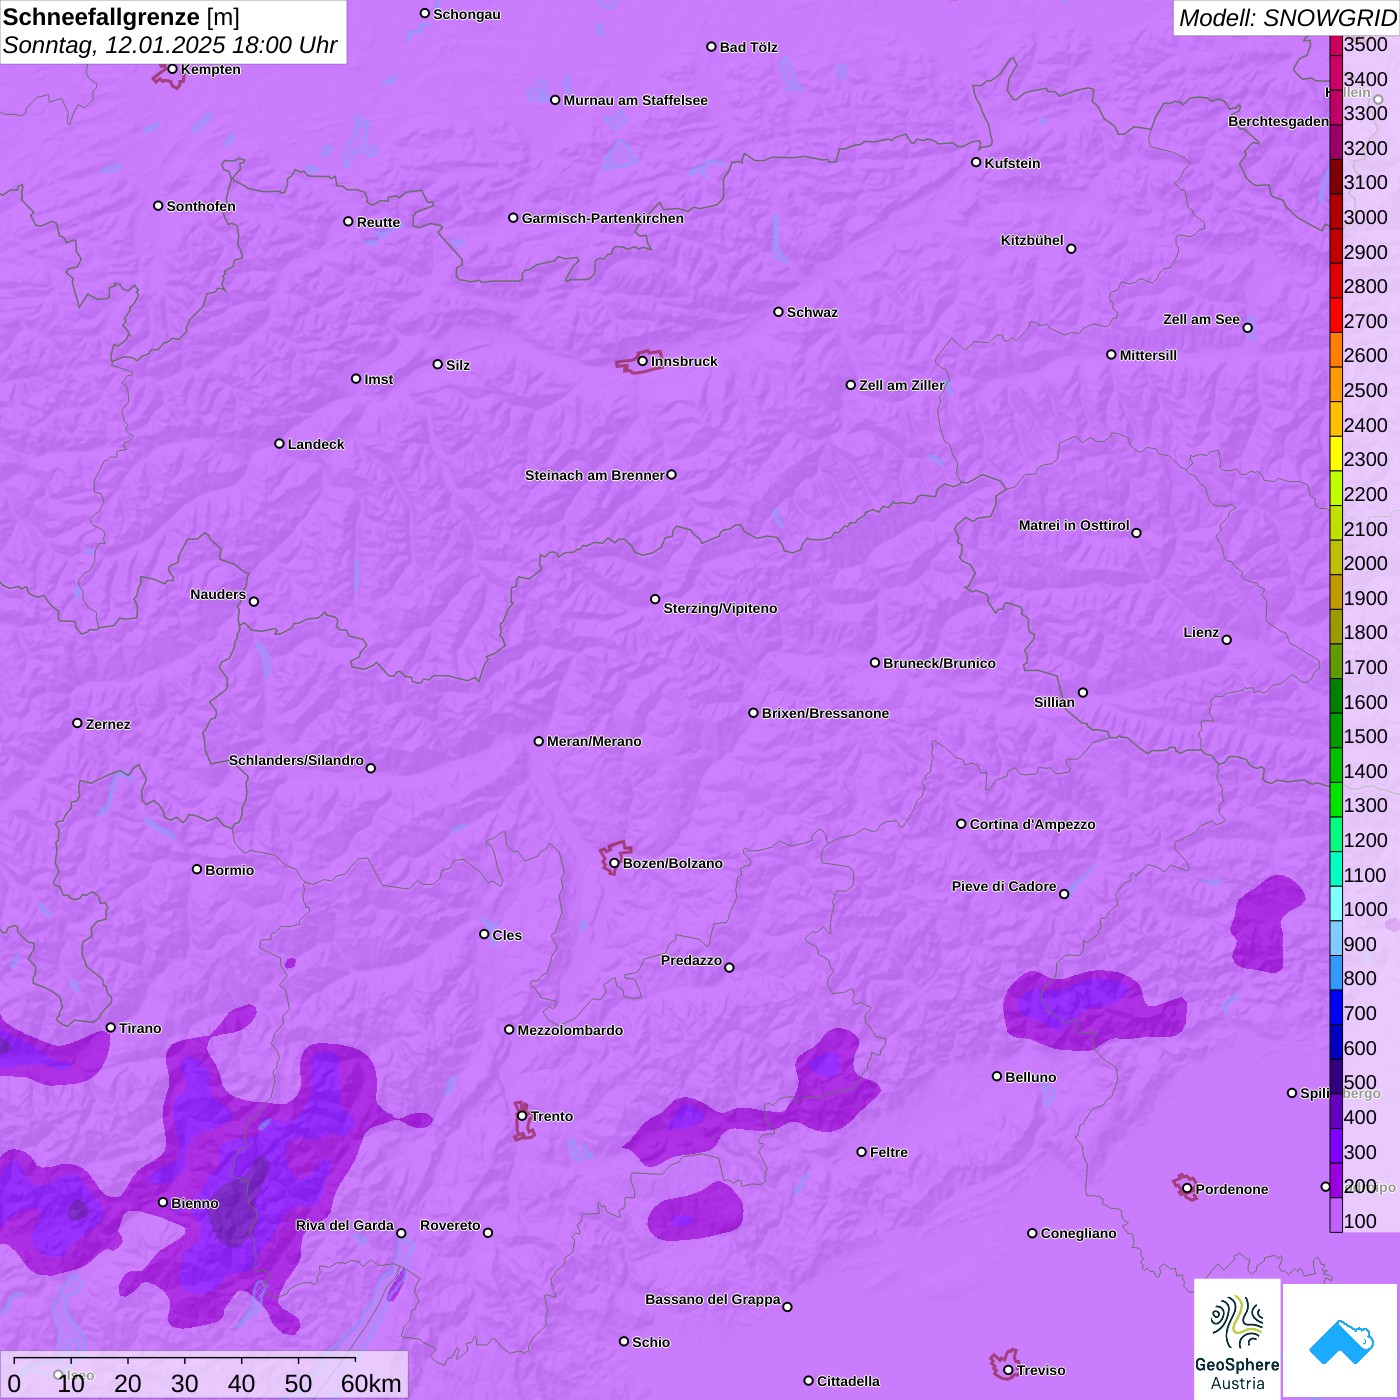Click the Kempten city marker
Image resolution: width=1400 pixels, height=1400 pixels.
[x=172, y=69]
